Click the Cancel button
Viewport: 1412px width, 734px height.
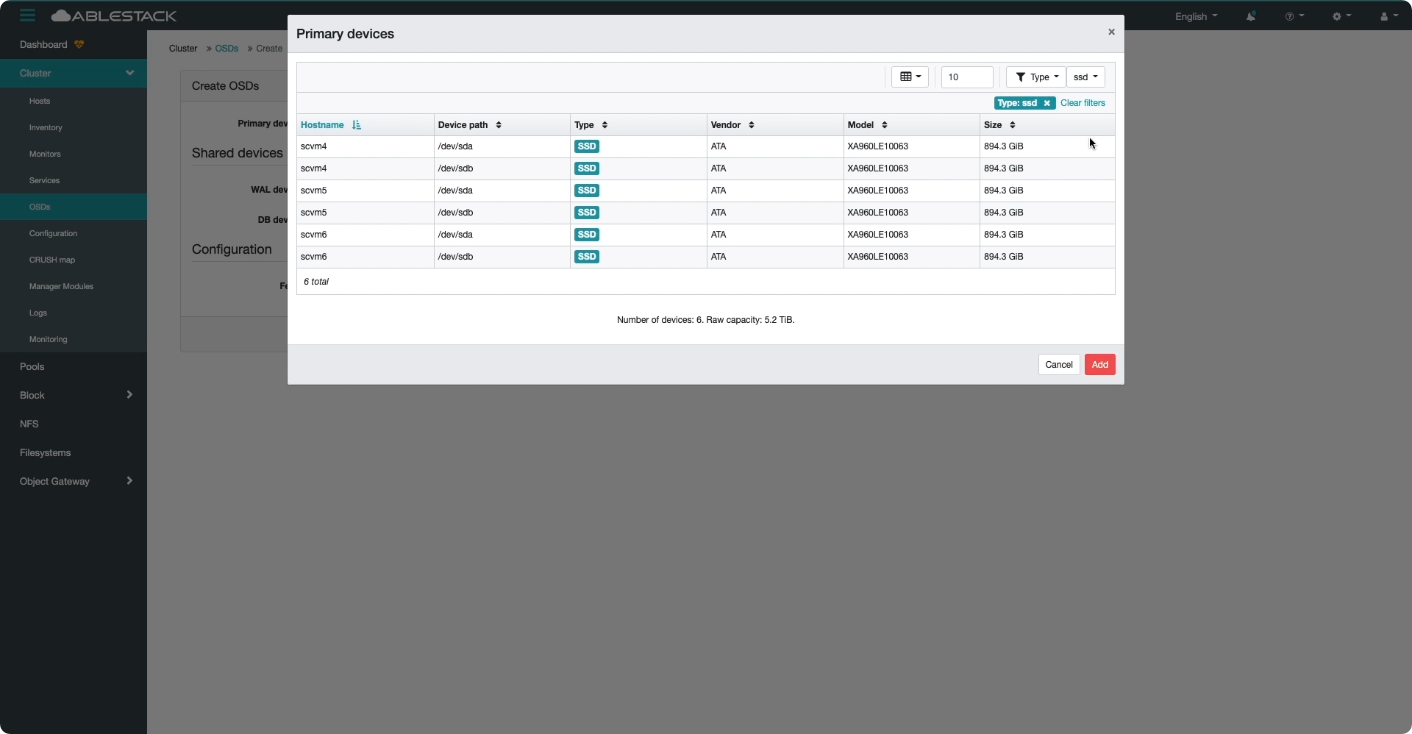click(x=1059, y=365)
